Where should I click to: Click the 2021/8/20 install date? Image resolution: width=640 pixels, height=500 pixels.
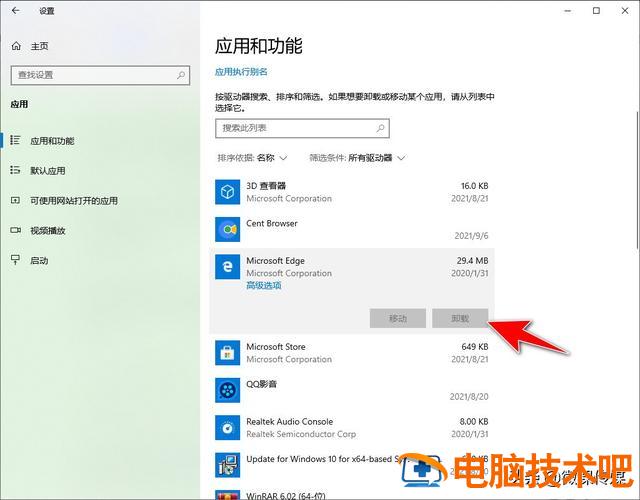tap(469, 396)
